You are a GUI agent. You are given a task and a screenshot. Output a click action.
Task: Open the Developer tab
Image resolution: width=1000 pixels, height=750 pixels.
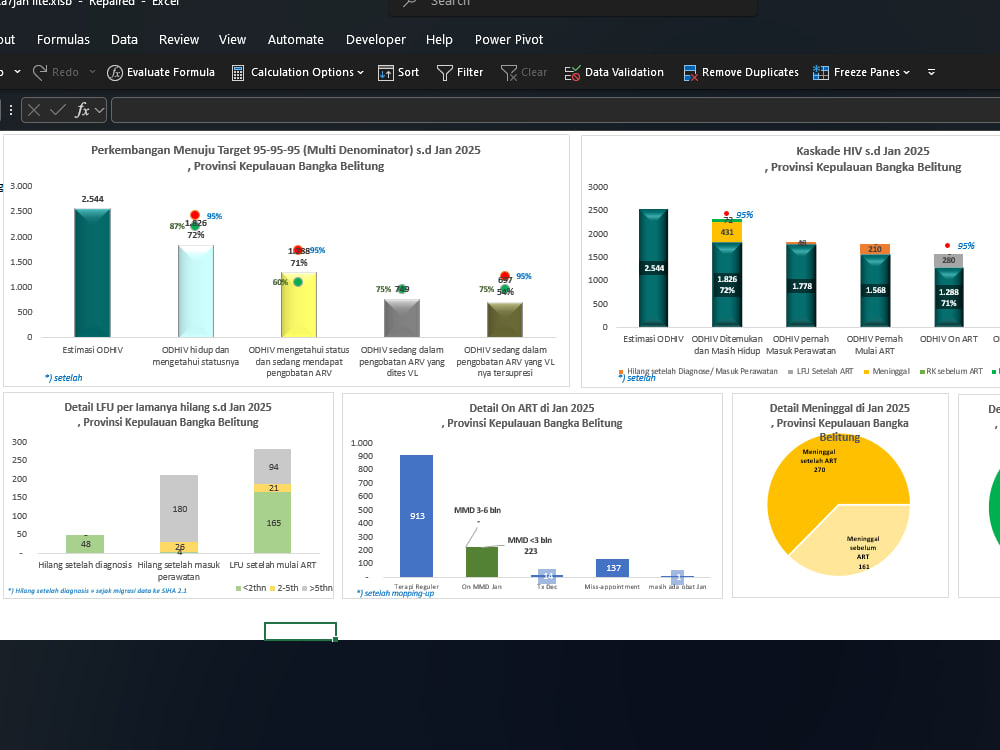tap(376, 40)
